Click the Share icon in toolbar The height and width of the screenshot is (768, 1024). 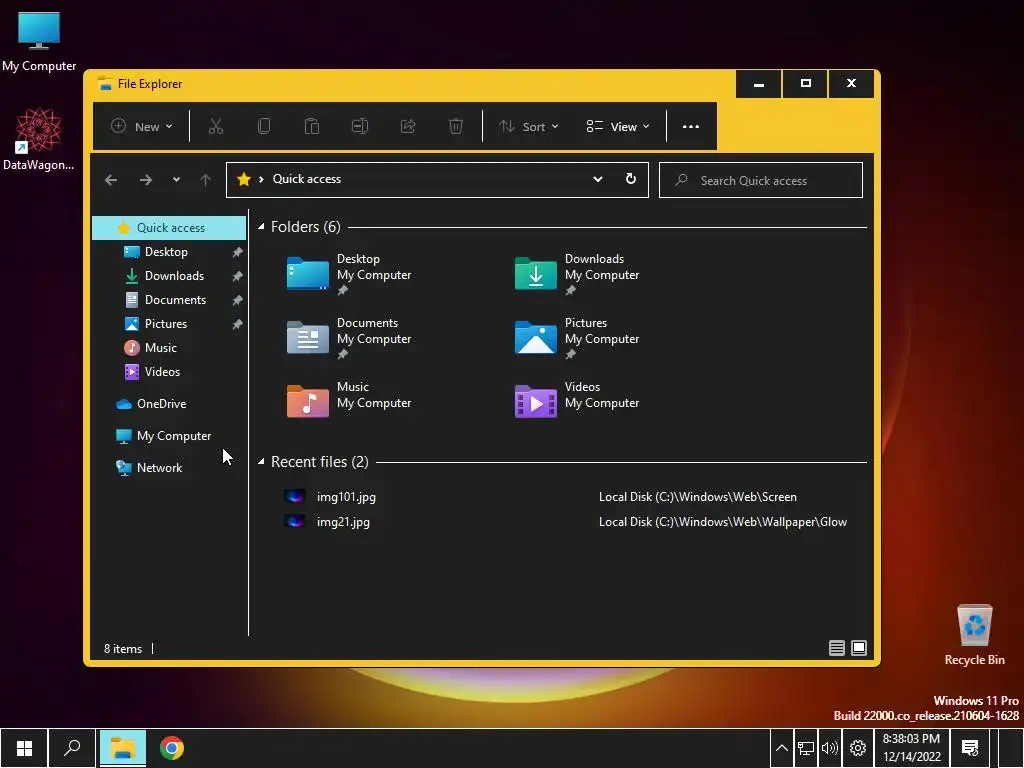tap(408, 126)
